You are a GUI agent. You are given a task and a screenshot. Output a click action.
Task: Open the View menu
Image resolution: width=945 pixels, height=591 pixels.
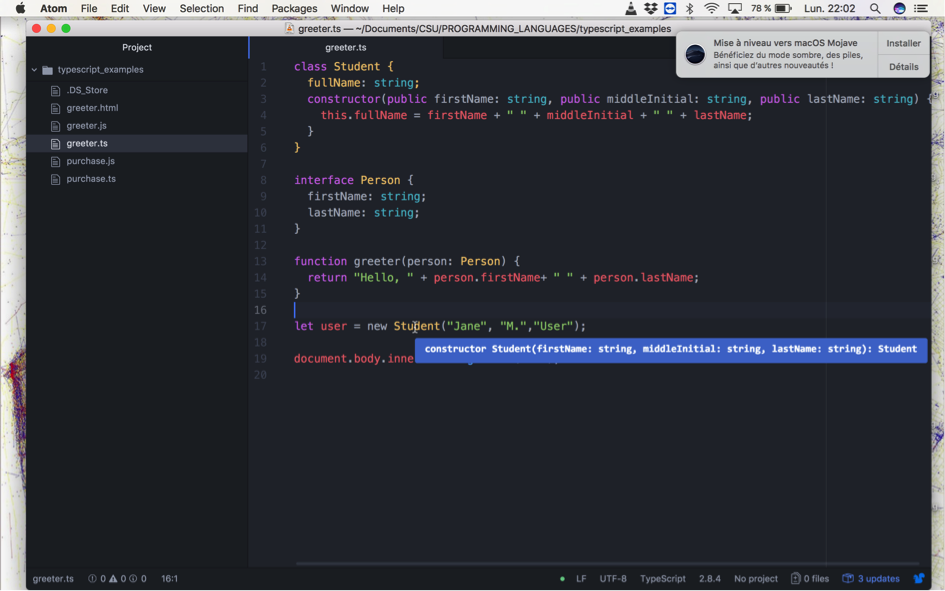tap(154, 8)
